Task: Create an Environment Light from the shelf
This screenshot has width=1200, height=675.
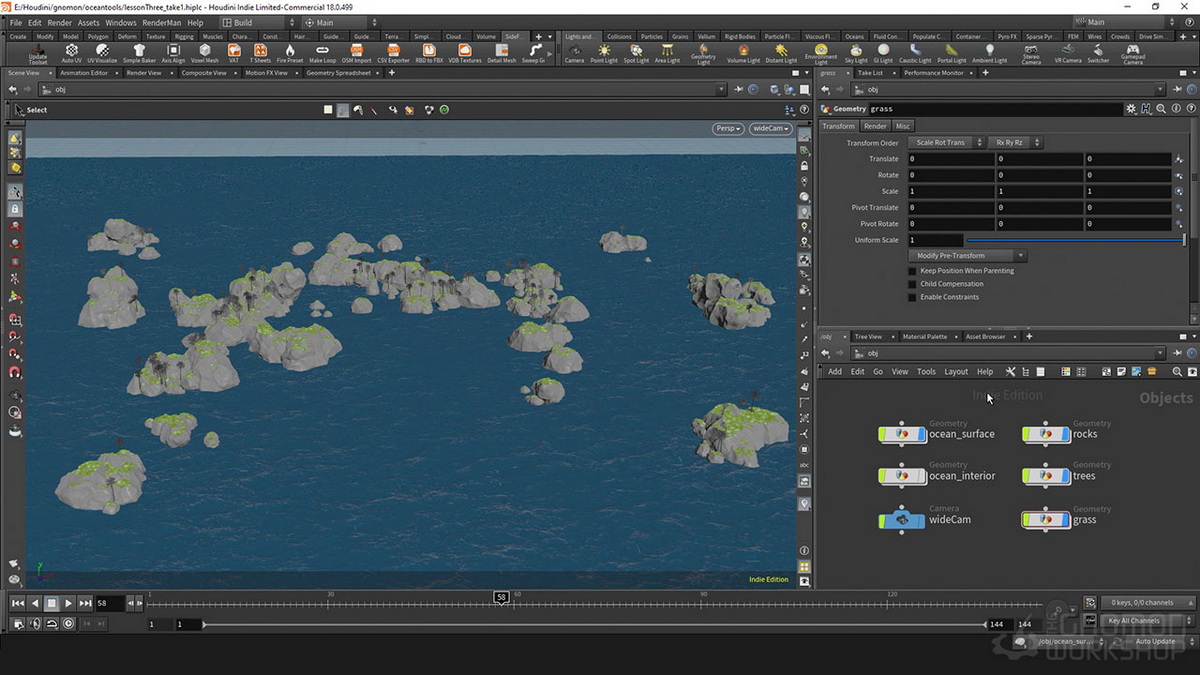Action: [821, 54]
